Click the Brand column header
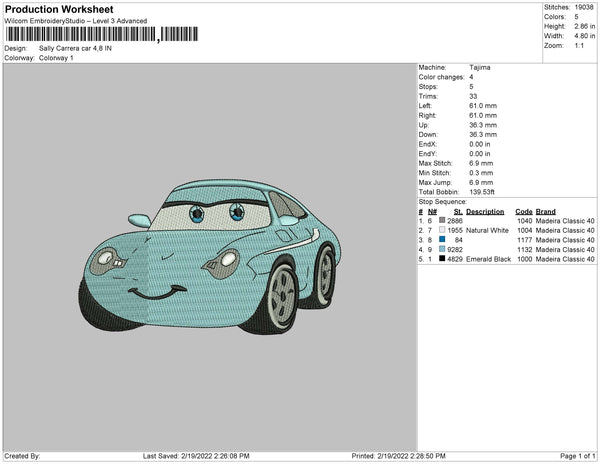The image size is (600, 464). click(x=545, y=212)
